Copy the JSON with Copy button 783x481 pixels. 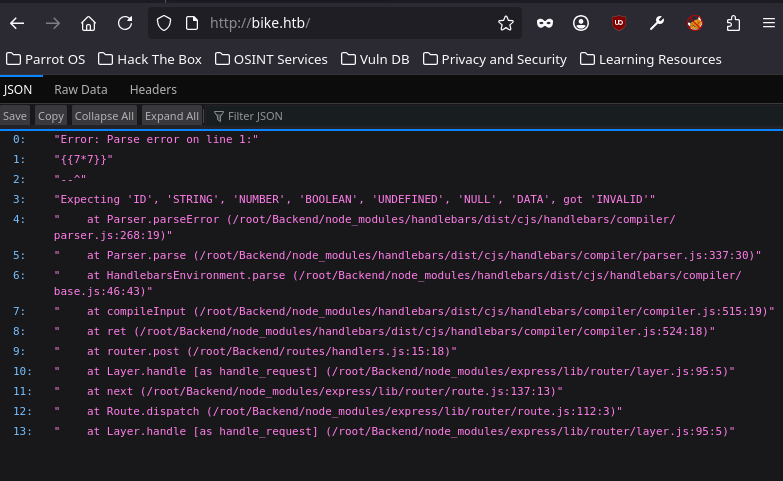click(51, 116)
